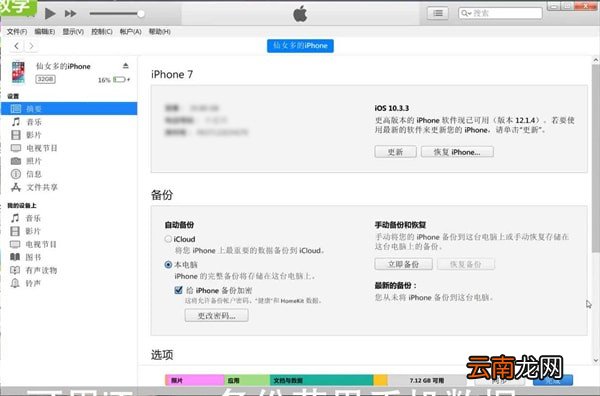Open the 帮助(H) menu
This screenshot has height=396, width=600.
click(x=160, y=32)
